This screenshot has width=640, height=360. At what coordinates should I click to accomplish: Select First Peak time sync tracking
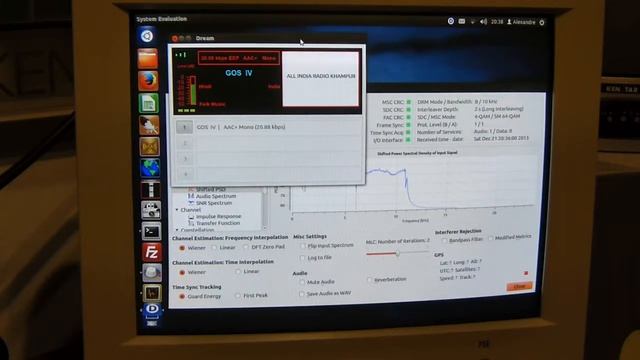(238, 296)
